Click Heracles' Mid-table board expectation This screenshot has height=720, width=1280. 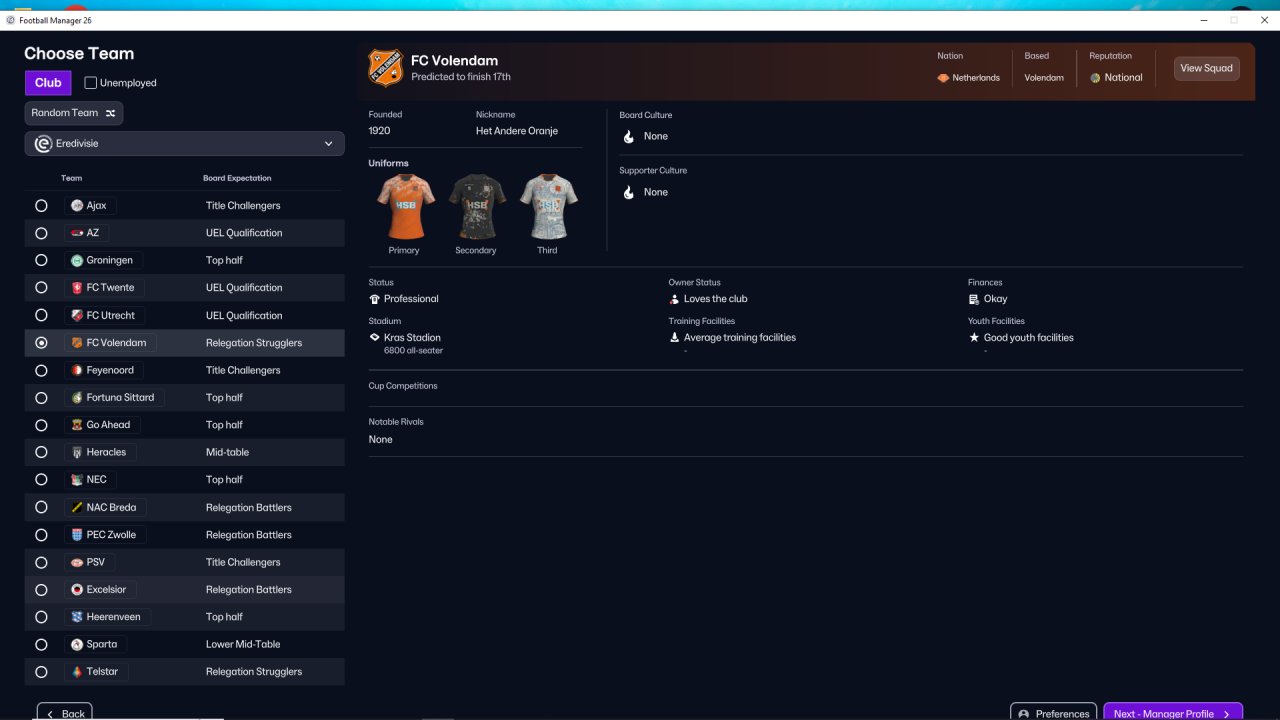coord(228,452)
